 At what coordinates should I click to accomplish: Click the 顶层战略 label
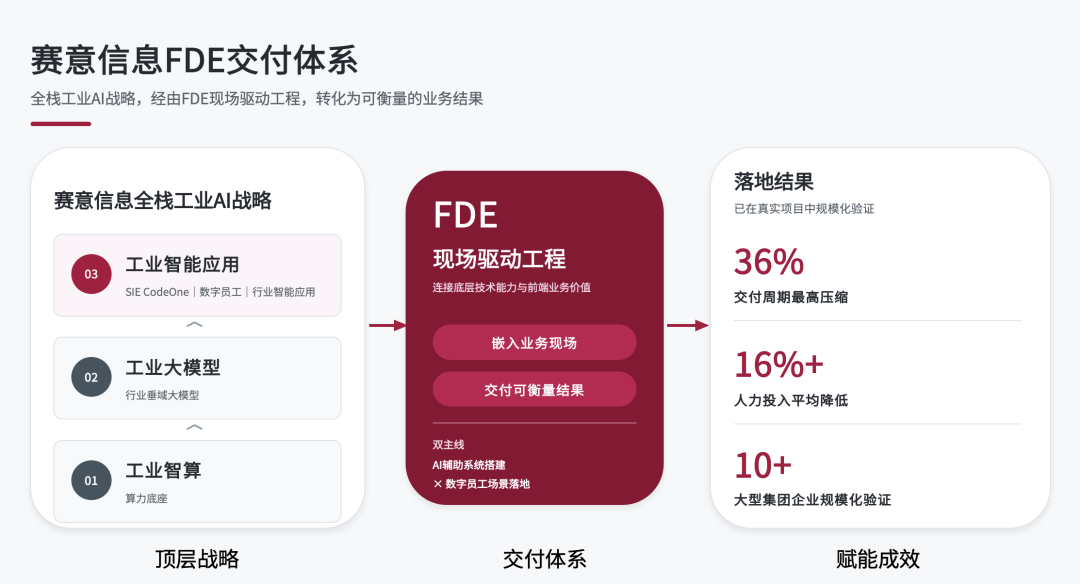pyautogui.click(x=197, y=559)
